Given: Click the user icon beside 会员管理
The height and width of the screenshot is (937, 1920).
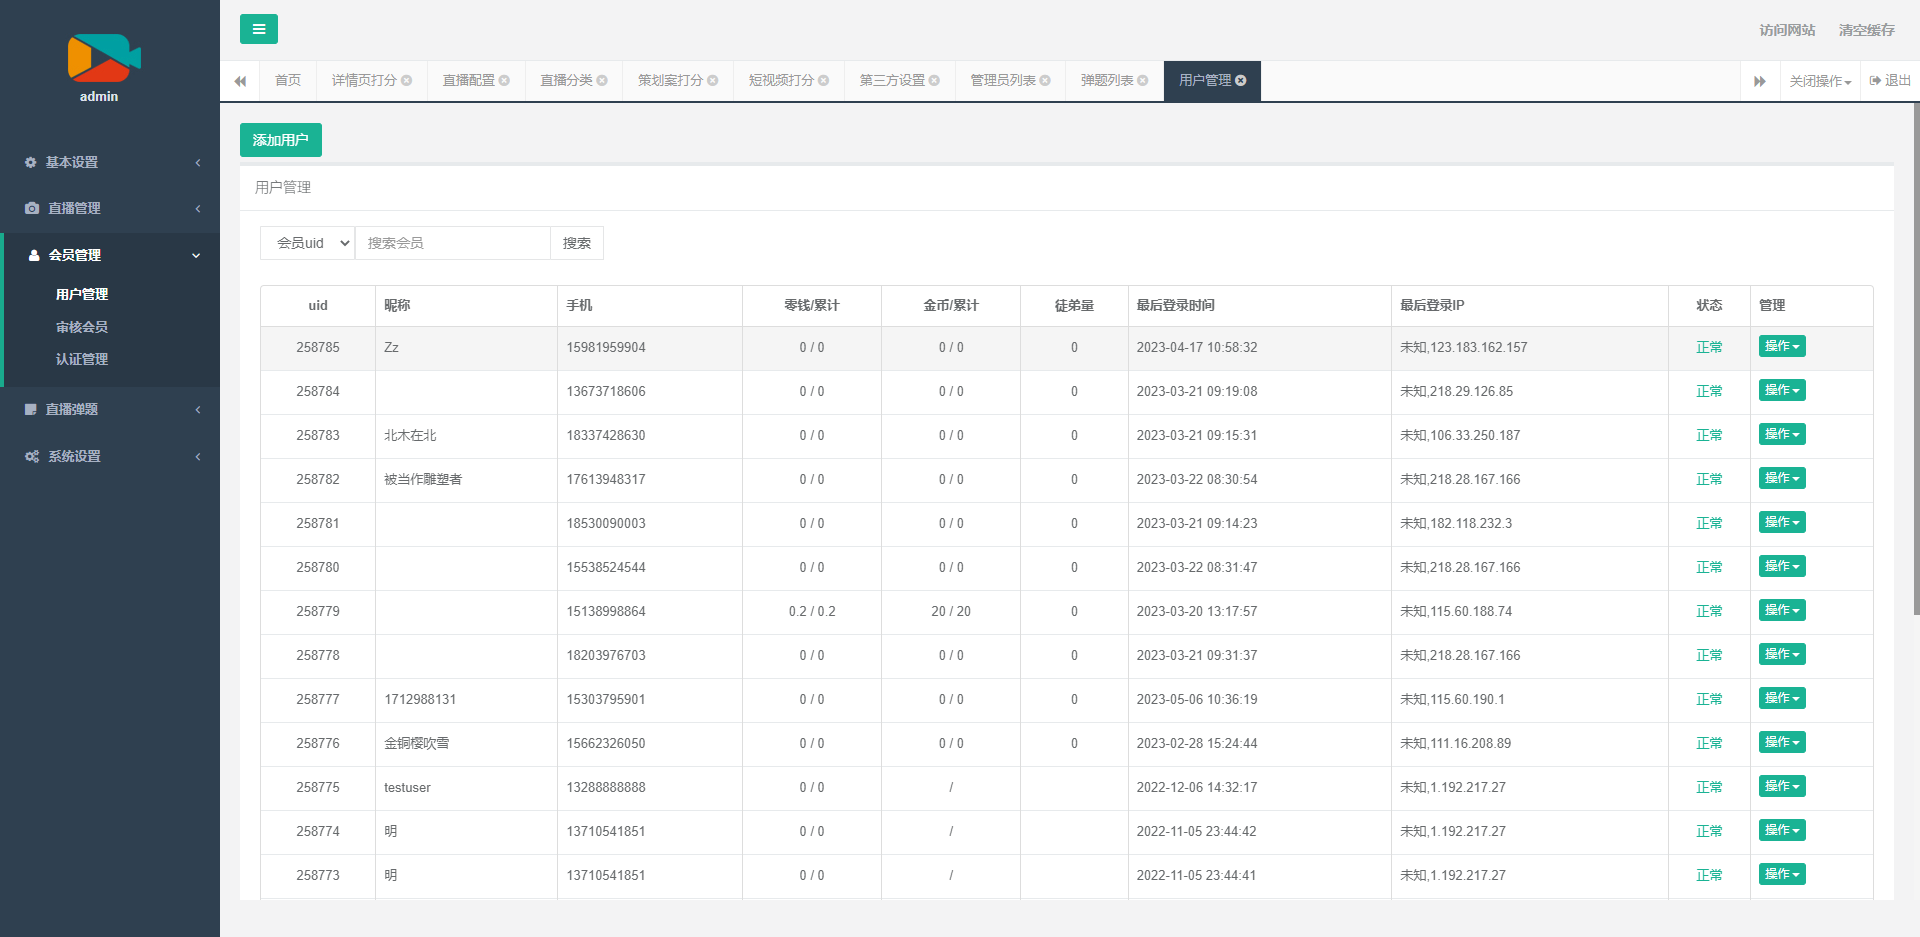Looking at the screenshot, I should click(34, 255).
